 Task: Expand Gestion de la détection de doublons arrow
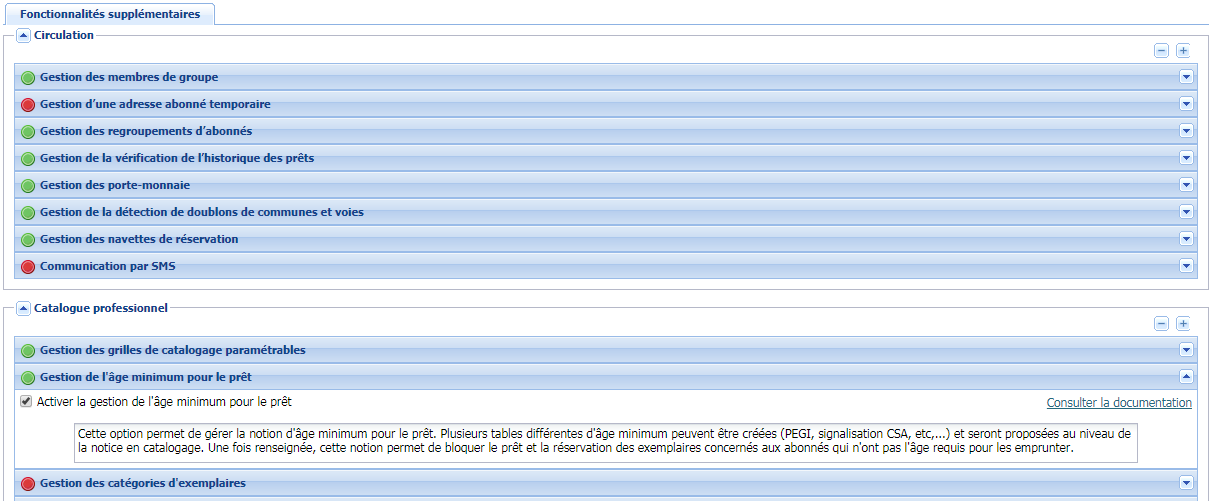(1186, 212)
